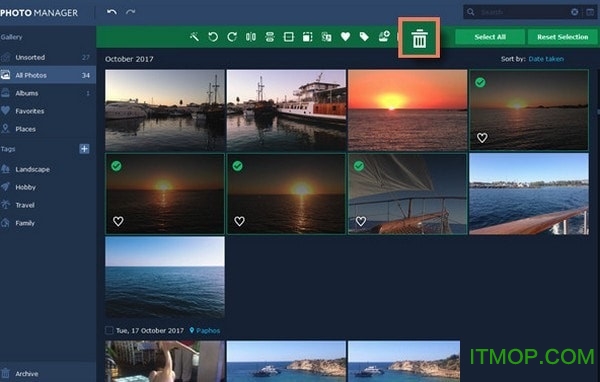
Task: Open Unsorted in the gallery sidebar
Action: [48, 57]
